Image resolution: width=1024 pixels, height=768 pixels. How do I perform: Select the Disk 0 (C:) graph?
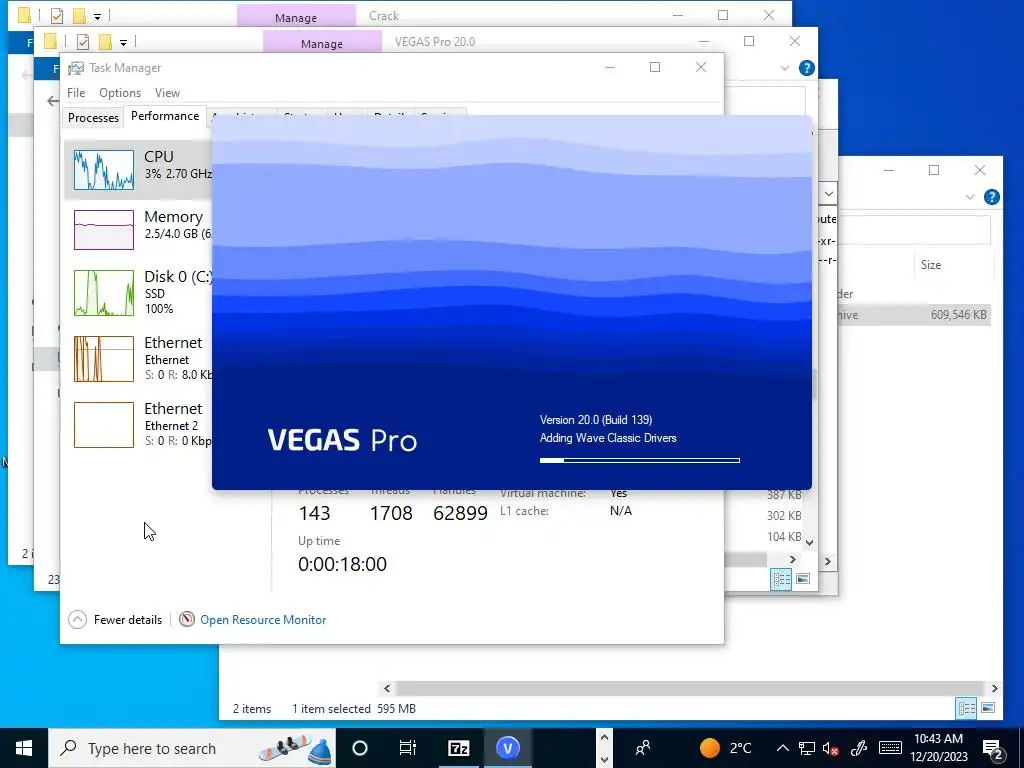(138, 293)
